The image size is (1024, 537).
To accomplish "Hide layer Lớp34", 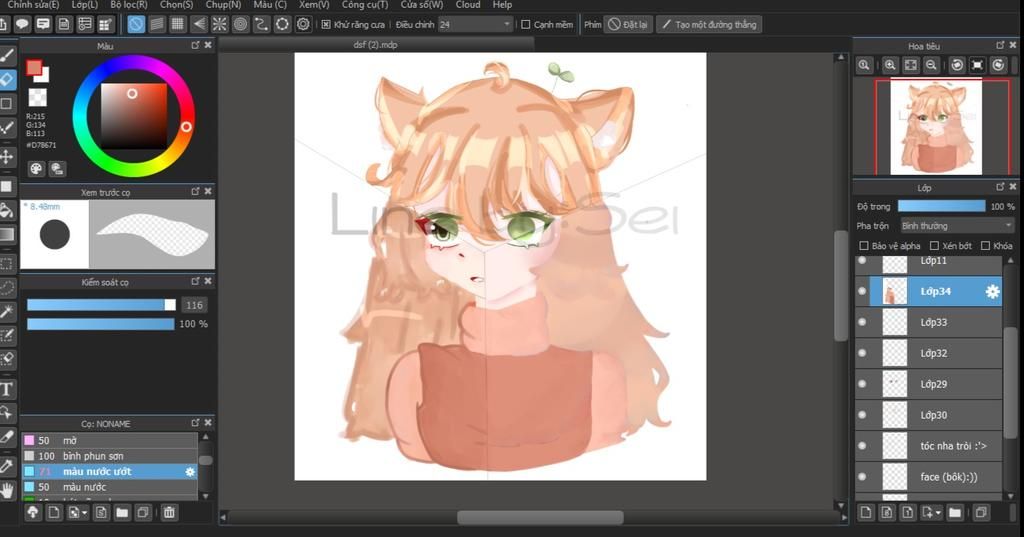I will [862, 291].
